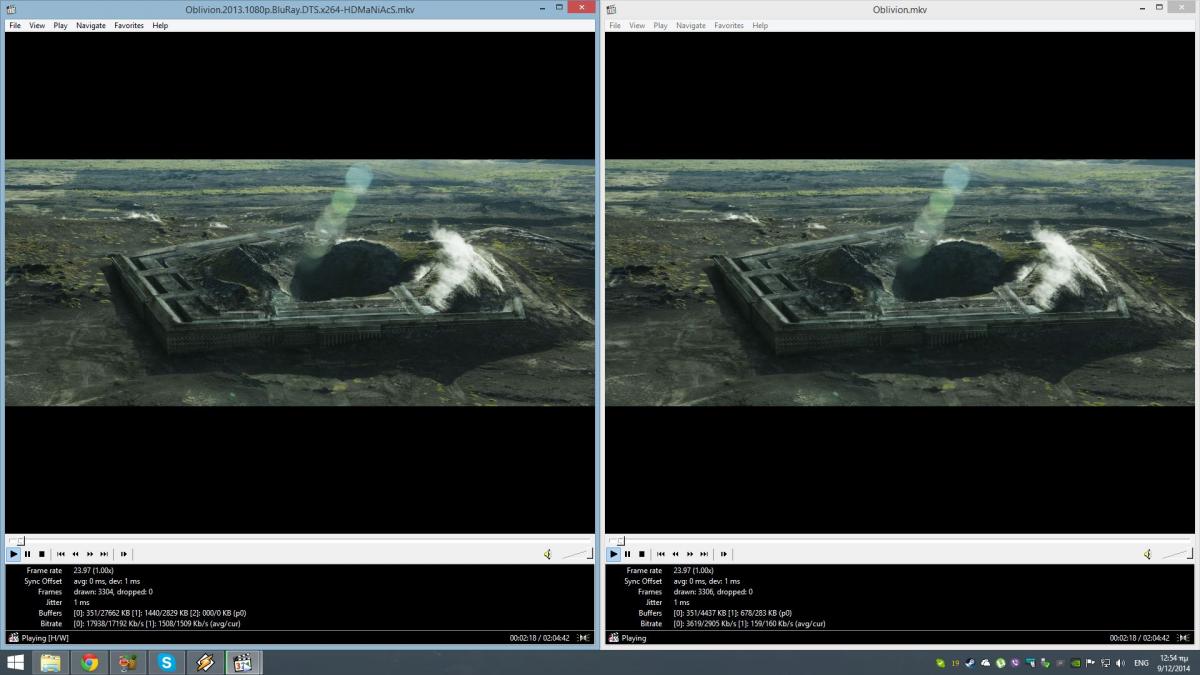Increase playback rate in right Oblivion.mkv window
The width and height of the screenshot is (1200, 675).
[690, 554]
